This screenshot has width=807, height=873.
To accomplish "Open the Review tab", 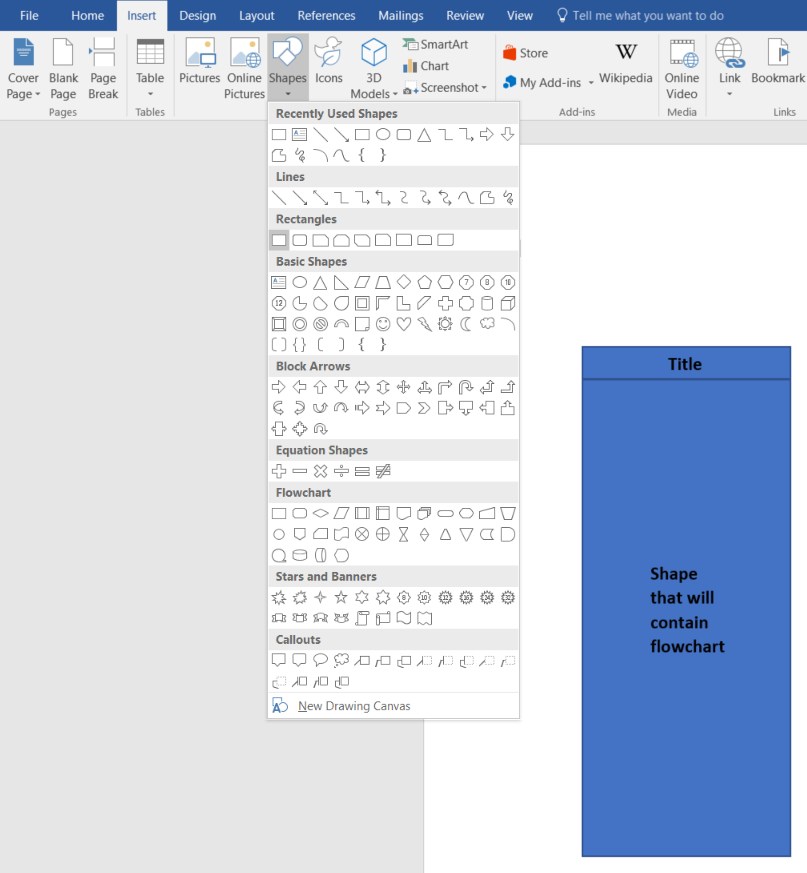I will [x=464, y=15].
